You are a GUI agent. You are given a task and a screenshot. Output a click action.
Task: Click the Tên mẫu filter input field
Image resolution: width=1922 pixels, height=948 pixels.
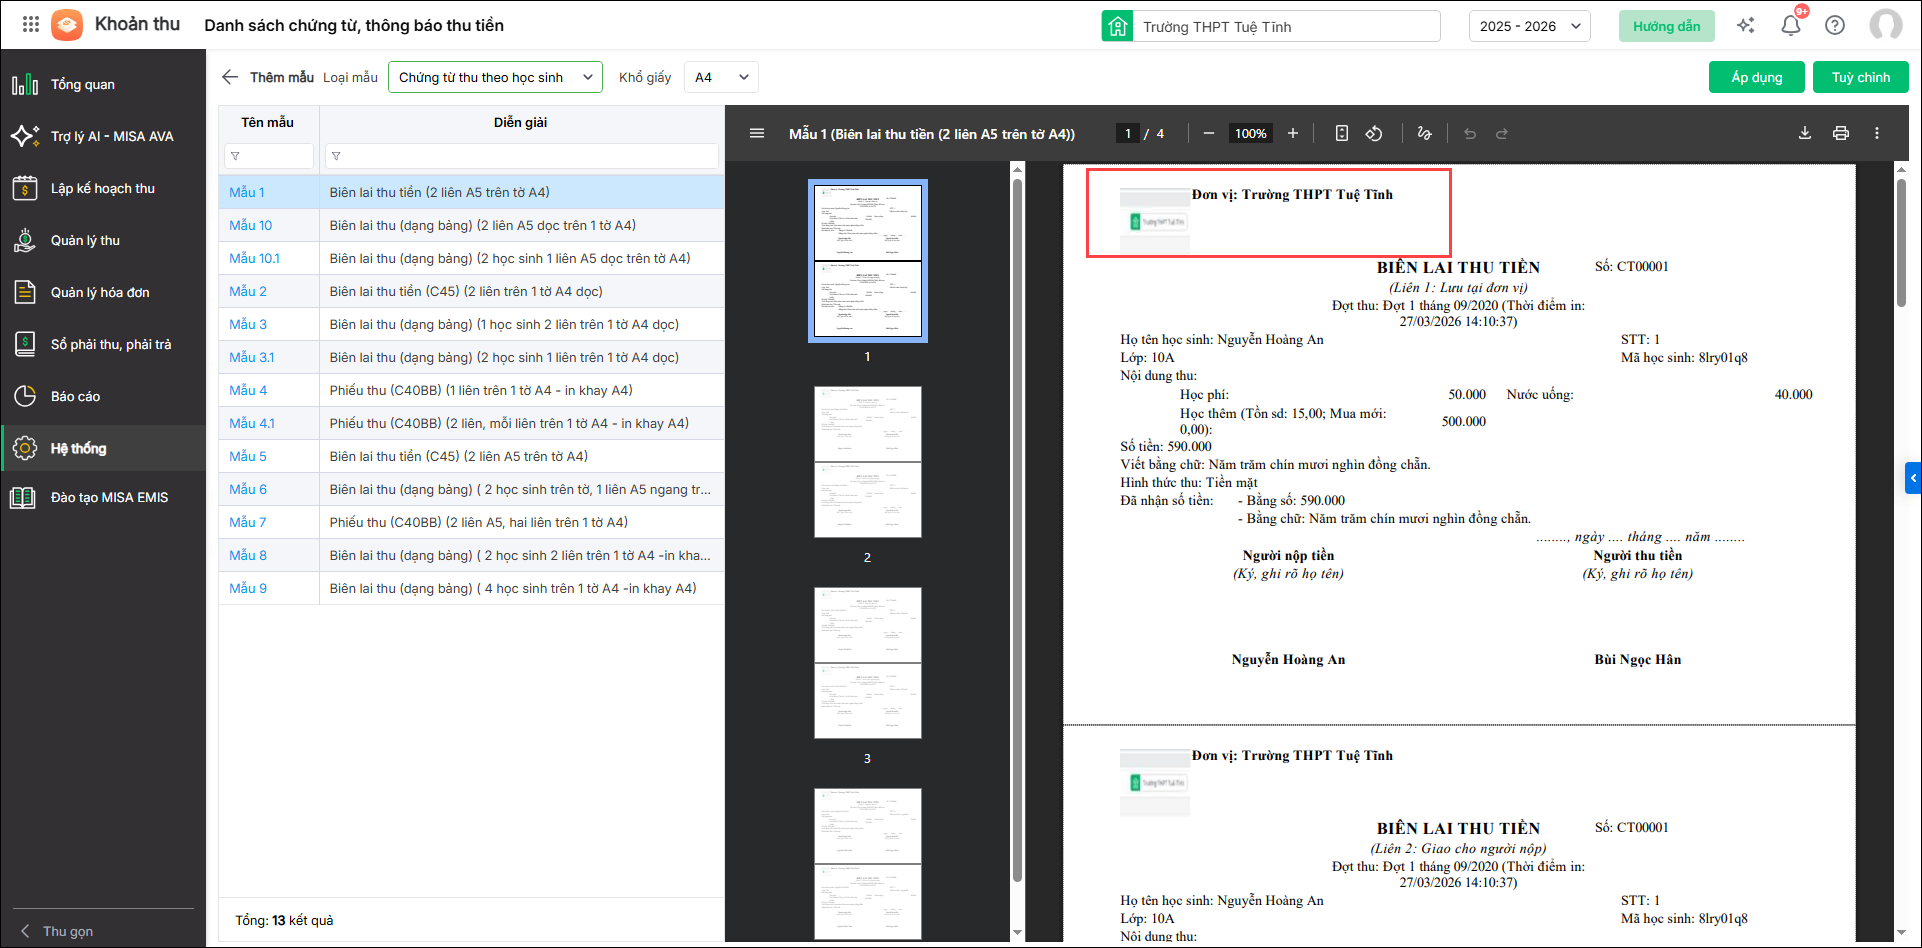270,156
